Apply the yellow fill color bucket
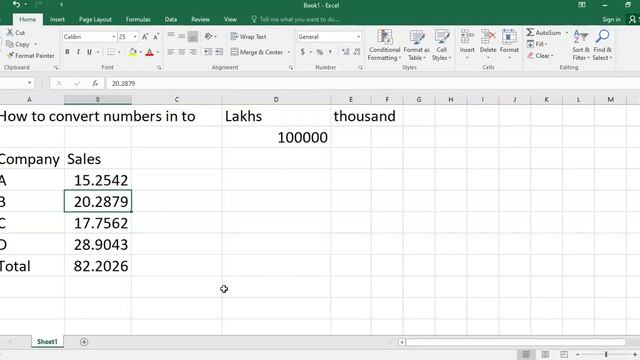Viewport: 640px width, 360px height. click(x=133, y=52)
